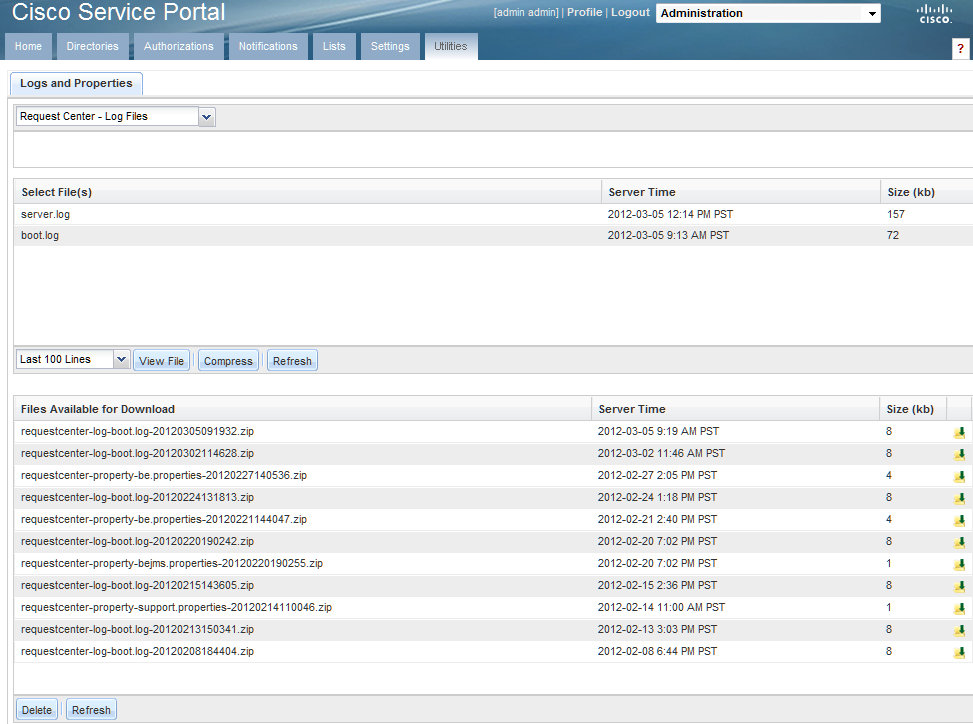
Task: Select requestcenter-log-boot.log-20120224131813.zip file name
Action: 137,498
